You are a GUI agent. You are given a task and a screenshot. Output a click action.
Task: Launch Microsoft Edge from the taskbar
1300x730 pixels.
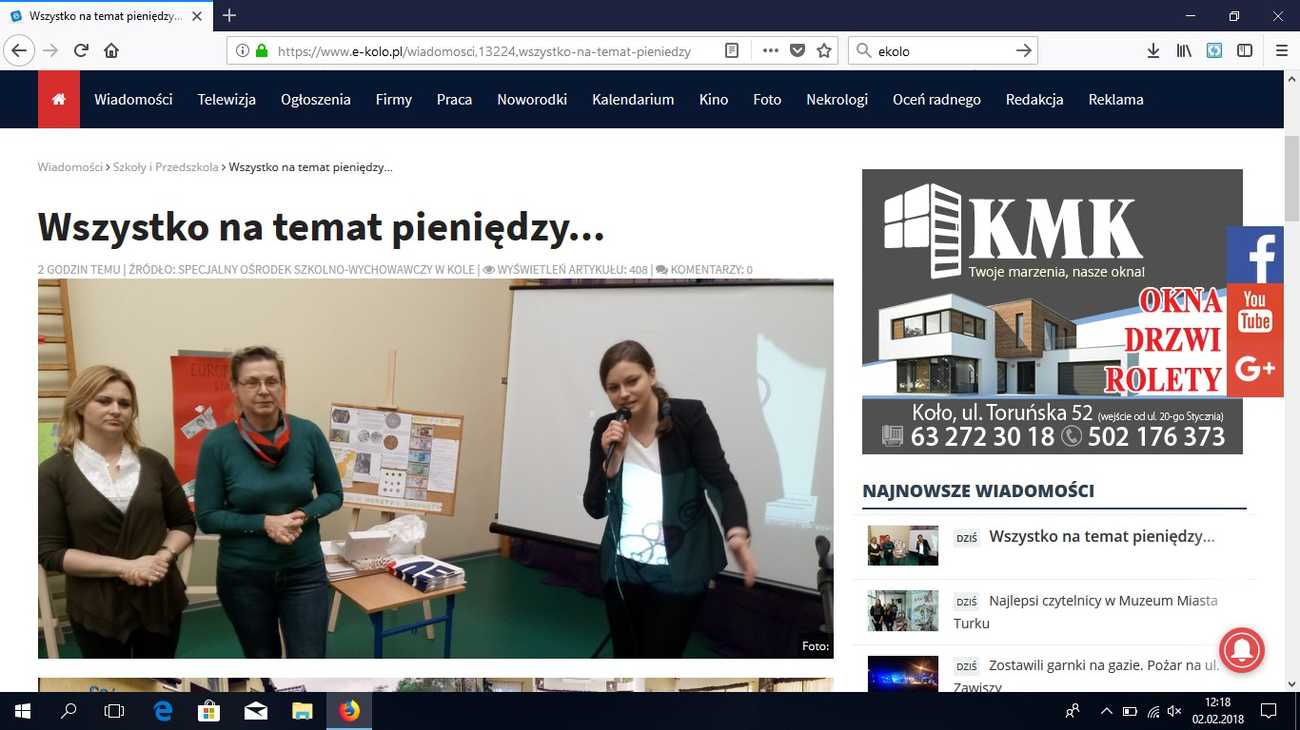click(162, 711)
